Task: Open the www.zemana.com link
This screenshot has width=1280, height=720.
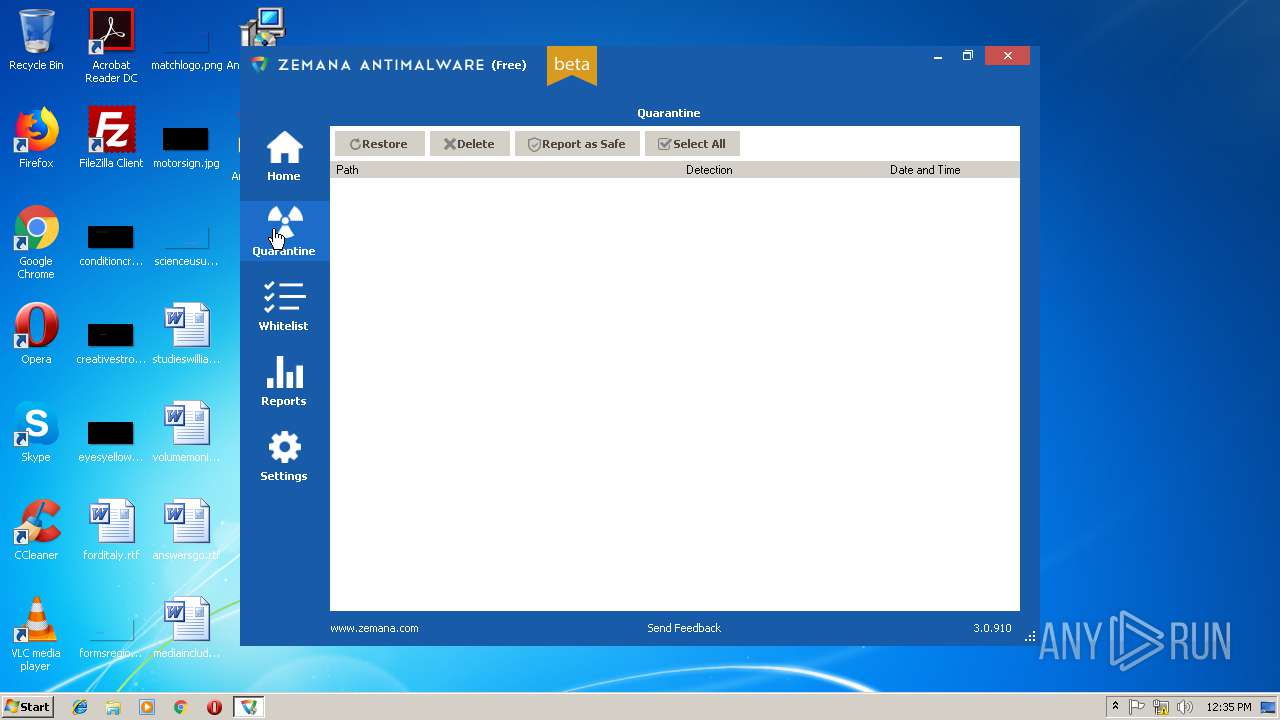Action: coord(374,628)
